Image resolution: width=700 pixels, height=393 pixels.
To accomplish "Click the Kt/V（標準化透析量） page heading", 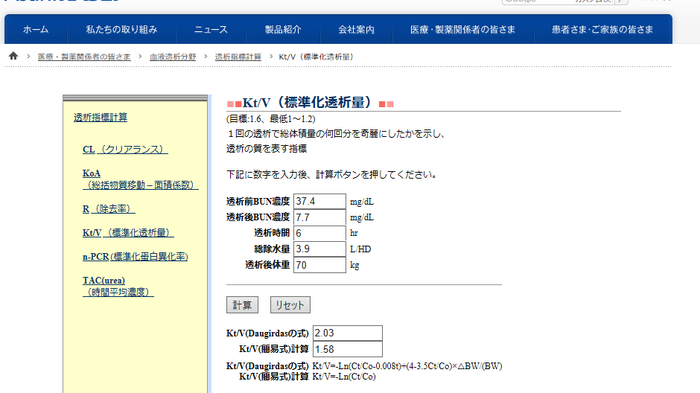I will (x=310, y=103).
